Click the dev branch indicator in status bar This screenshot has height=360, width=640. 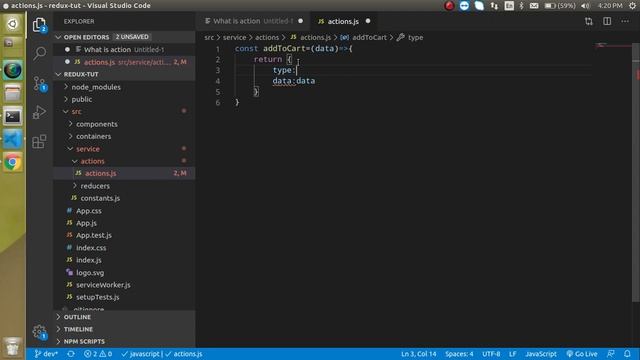(46, 354)
